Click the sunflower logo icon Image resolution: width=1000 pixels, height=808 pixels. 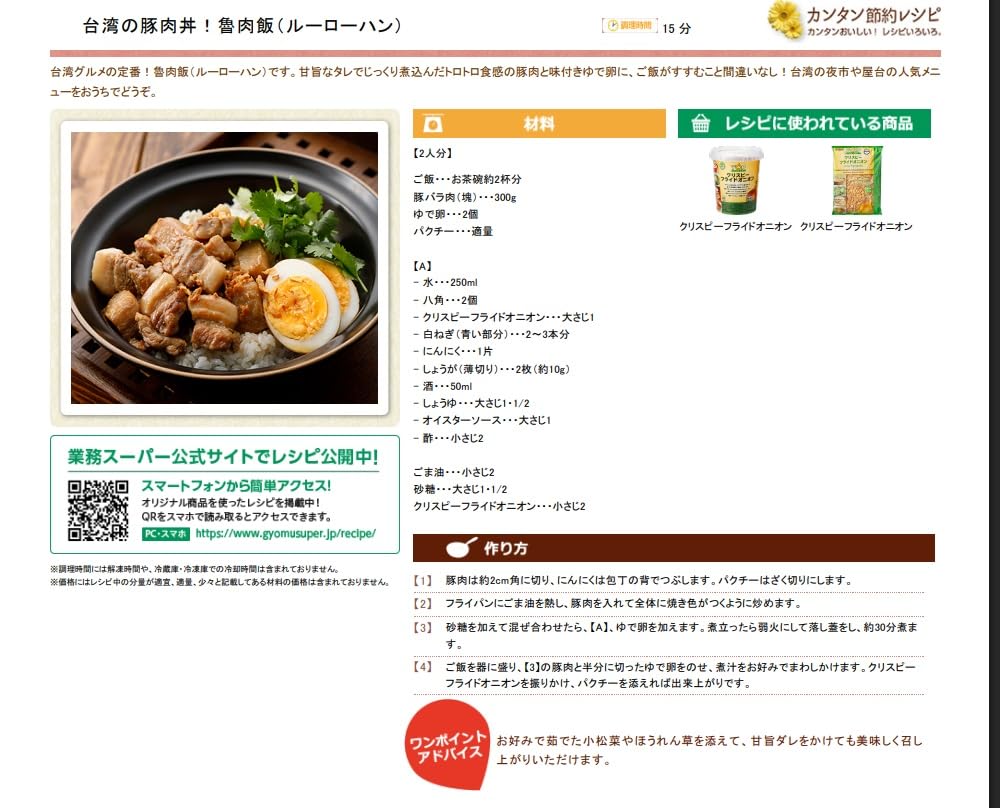tap(784, 20)
